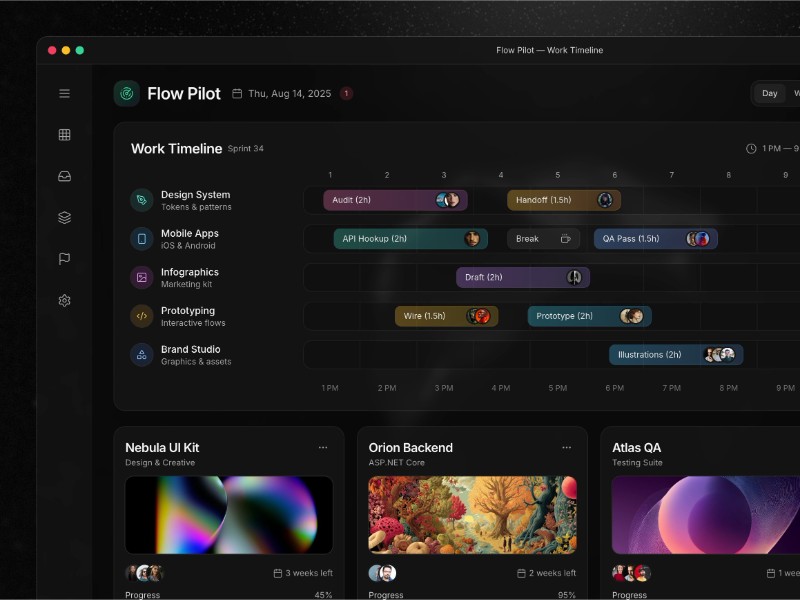Click avatars on the Wire (1.5h) task

click(479, 316)
